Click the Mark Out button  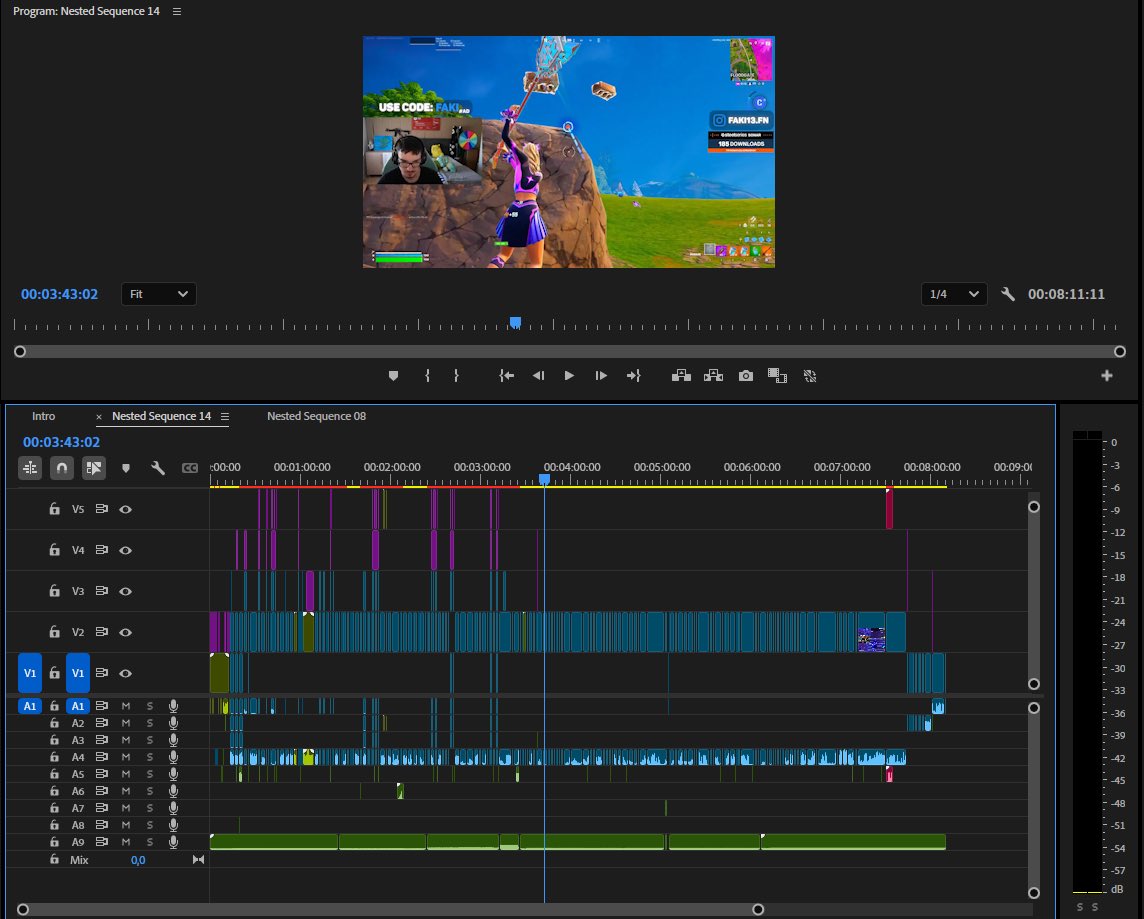[457, 376]
